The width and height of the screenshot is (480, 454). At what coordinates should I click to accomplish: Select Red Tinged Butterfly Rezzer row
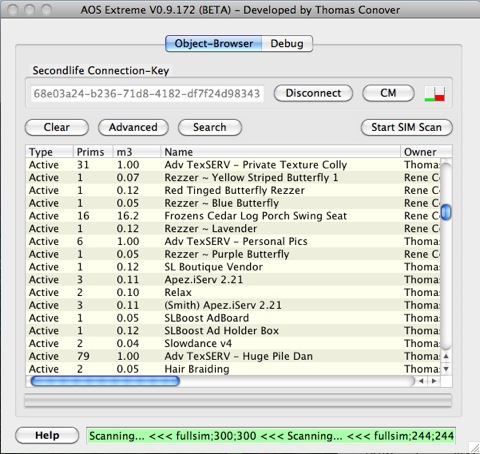pos(233,190)
